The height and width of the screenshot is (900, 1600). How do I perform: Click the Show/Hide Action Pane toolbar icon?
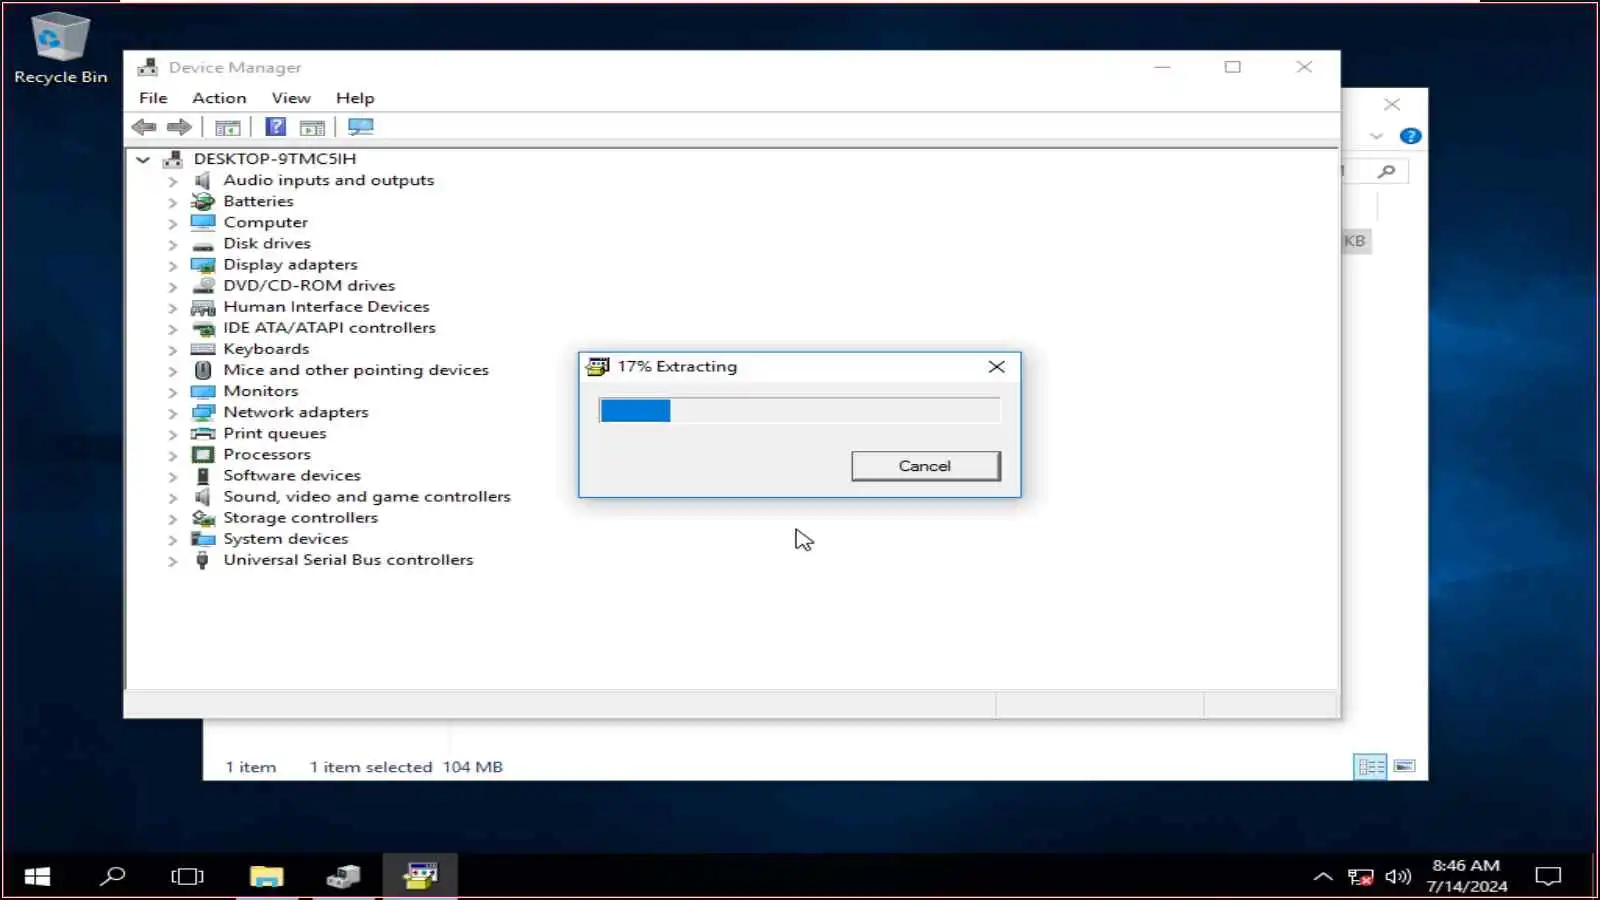click(312, 127)
